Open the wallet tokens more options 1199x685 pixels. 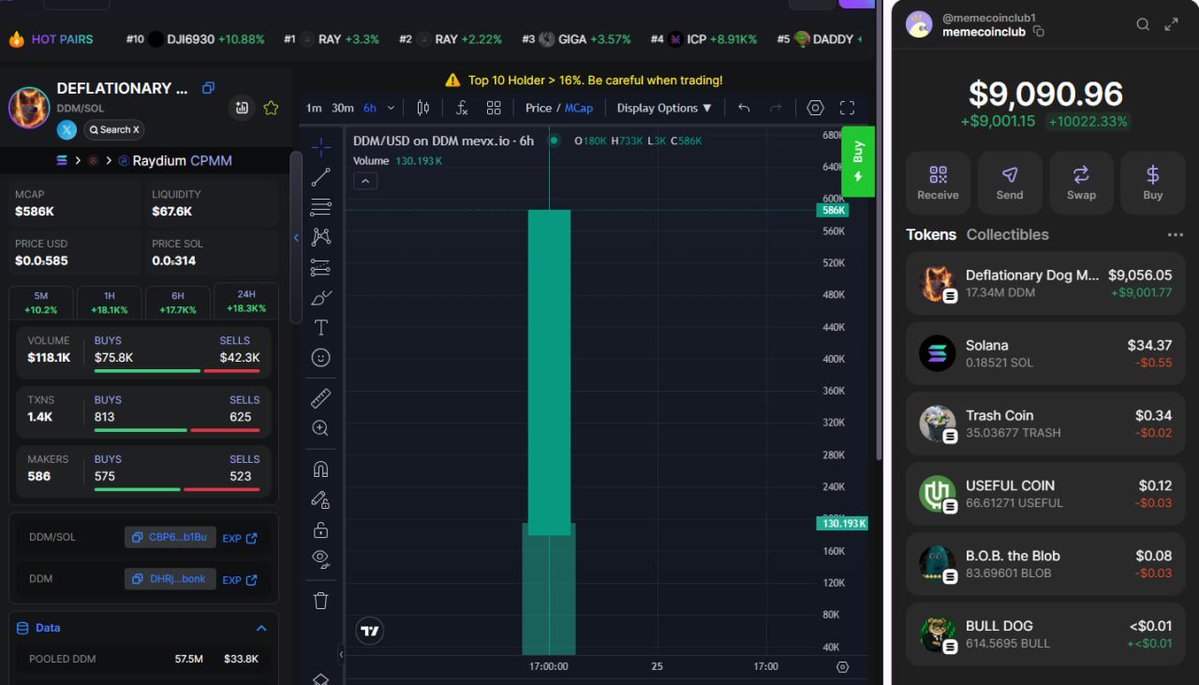click(1175, 235)
